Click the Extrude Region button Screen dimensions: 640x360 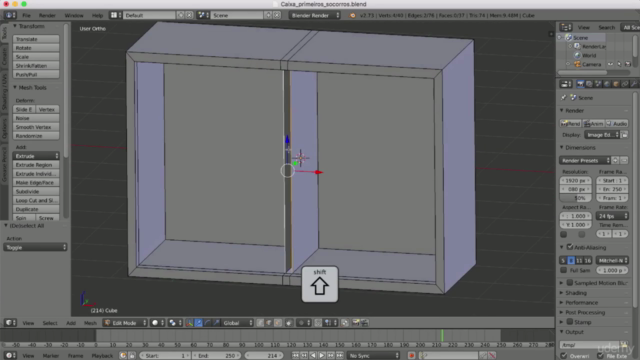[x=36, y=165]
